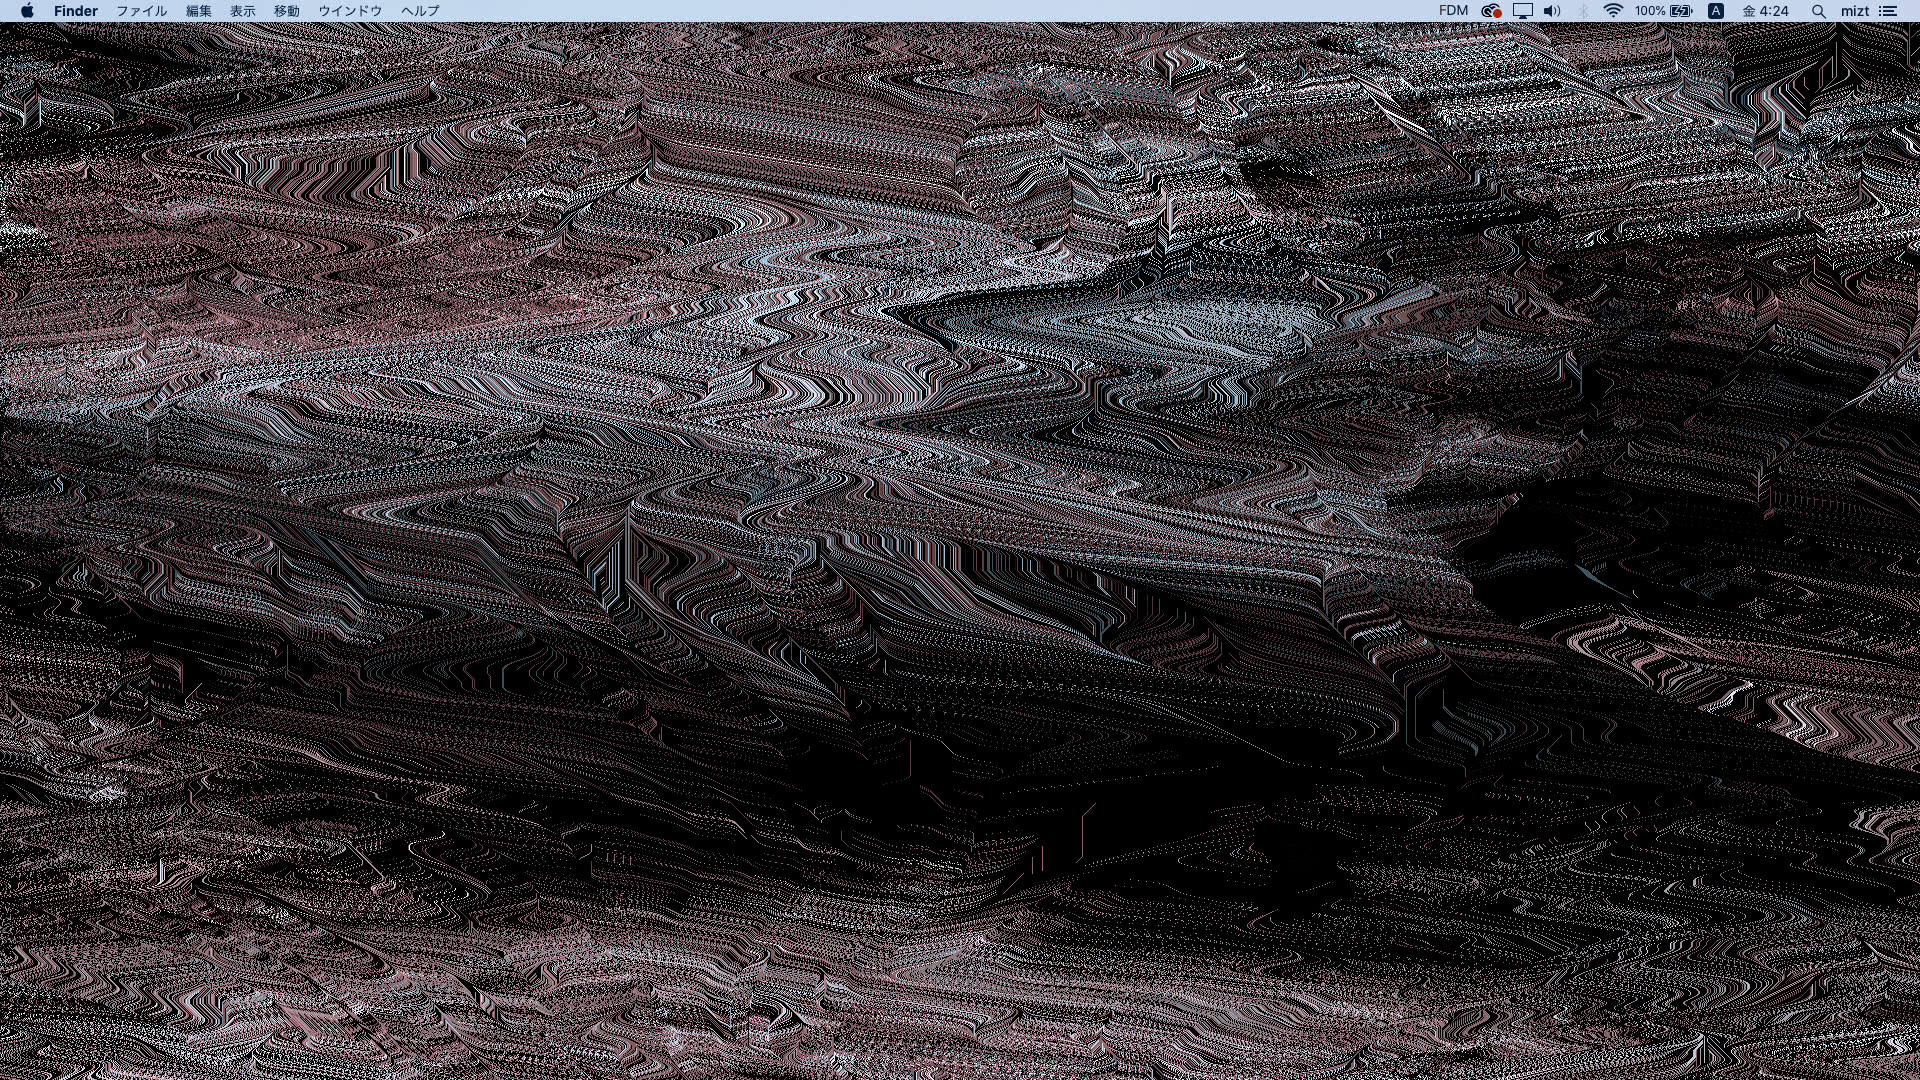Open the mizt user menu
This screenshot has height=1080, width=1920.
[1855, 11]
